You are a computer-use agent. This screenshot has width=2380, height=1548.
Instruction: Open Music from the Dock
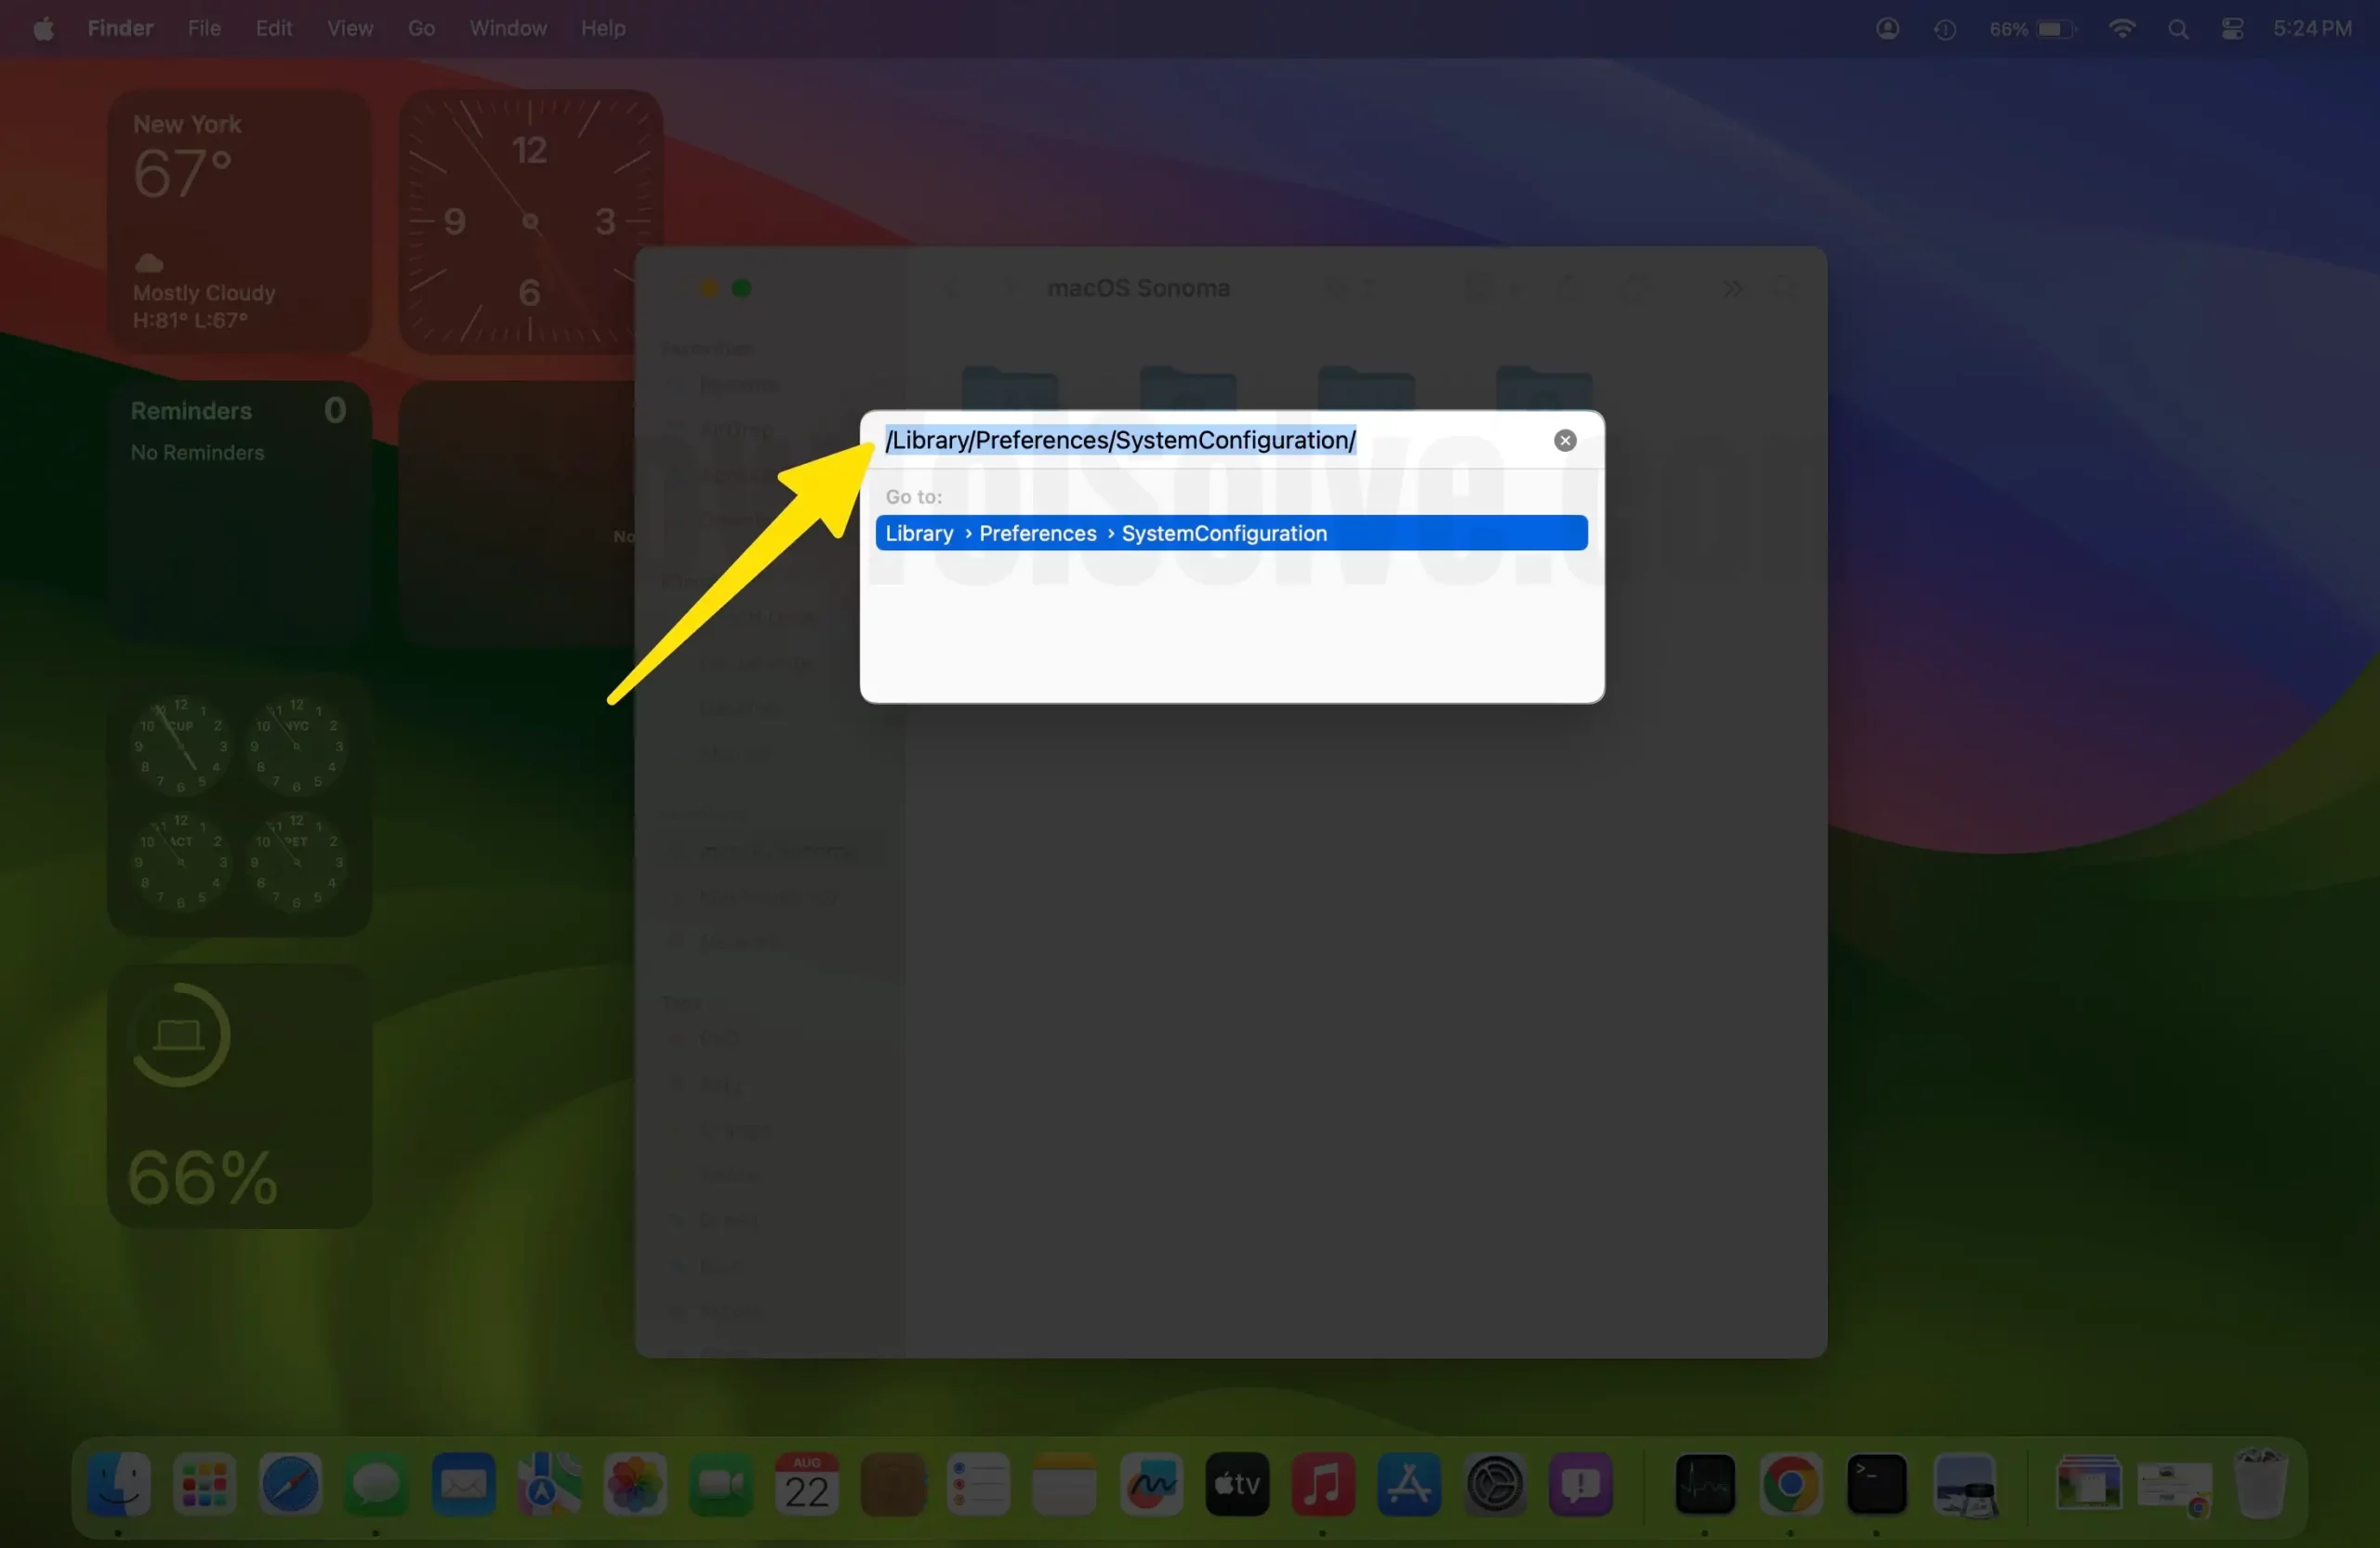pos(1323,1484)
